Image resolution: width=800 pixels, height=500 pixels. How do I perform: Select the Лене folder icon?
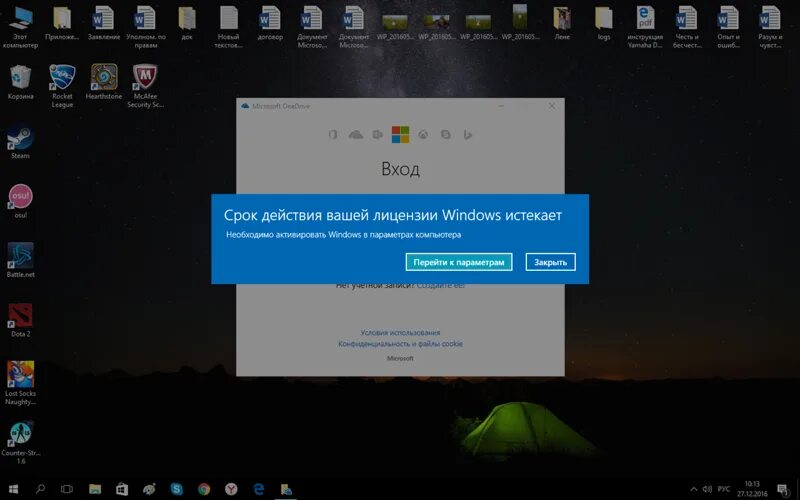562,23
